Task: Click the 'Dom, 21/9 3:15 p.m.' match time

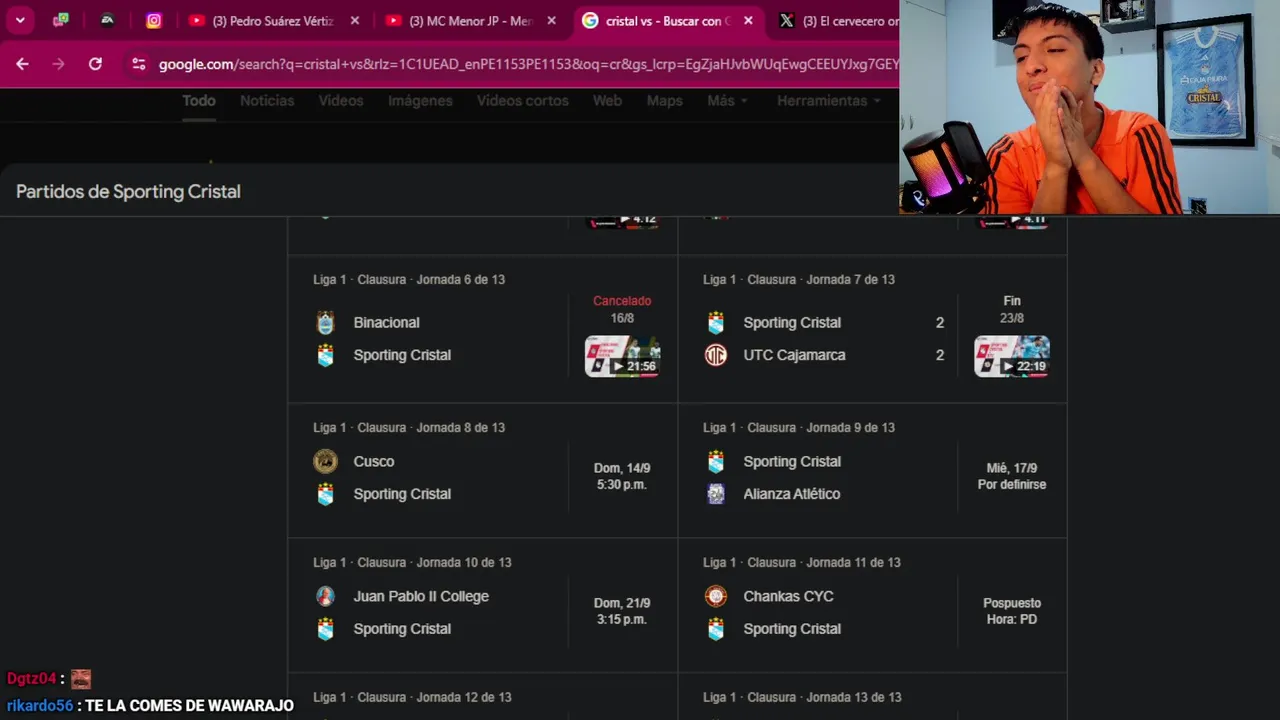Action: (x=622, y=611)
